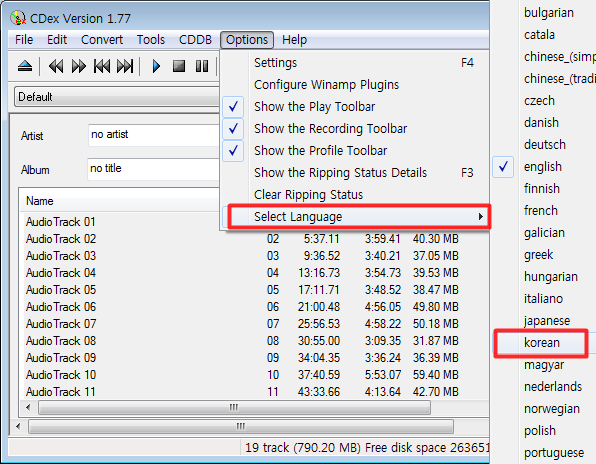Image resolution: width=596 pixels, height=464 pixels.
Task: Choose Configure Winamp Plugins
Action: pos(355,85)
